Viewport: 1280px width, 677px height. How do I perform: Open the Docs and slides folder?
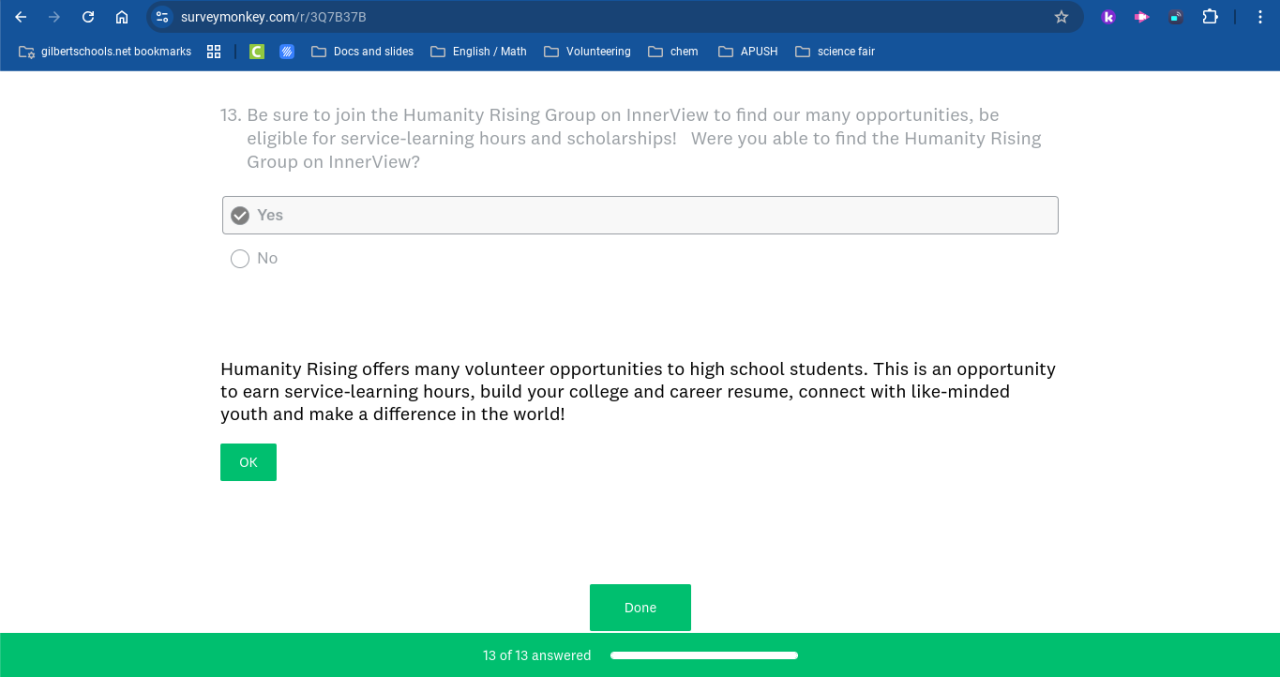click(362, 51)
